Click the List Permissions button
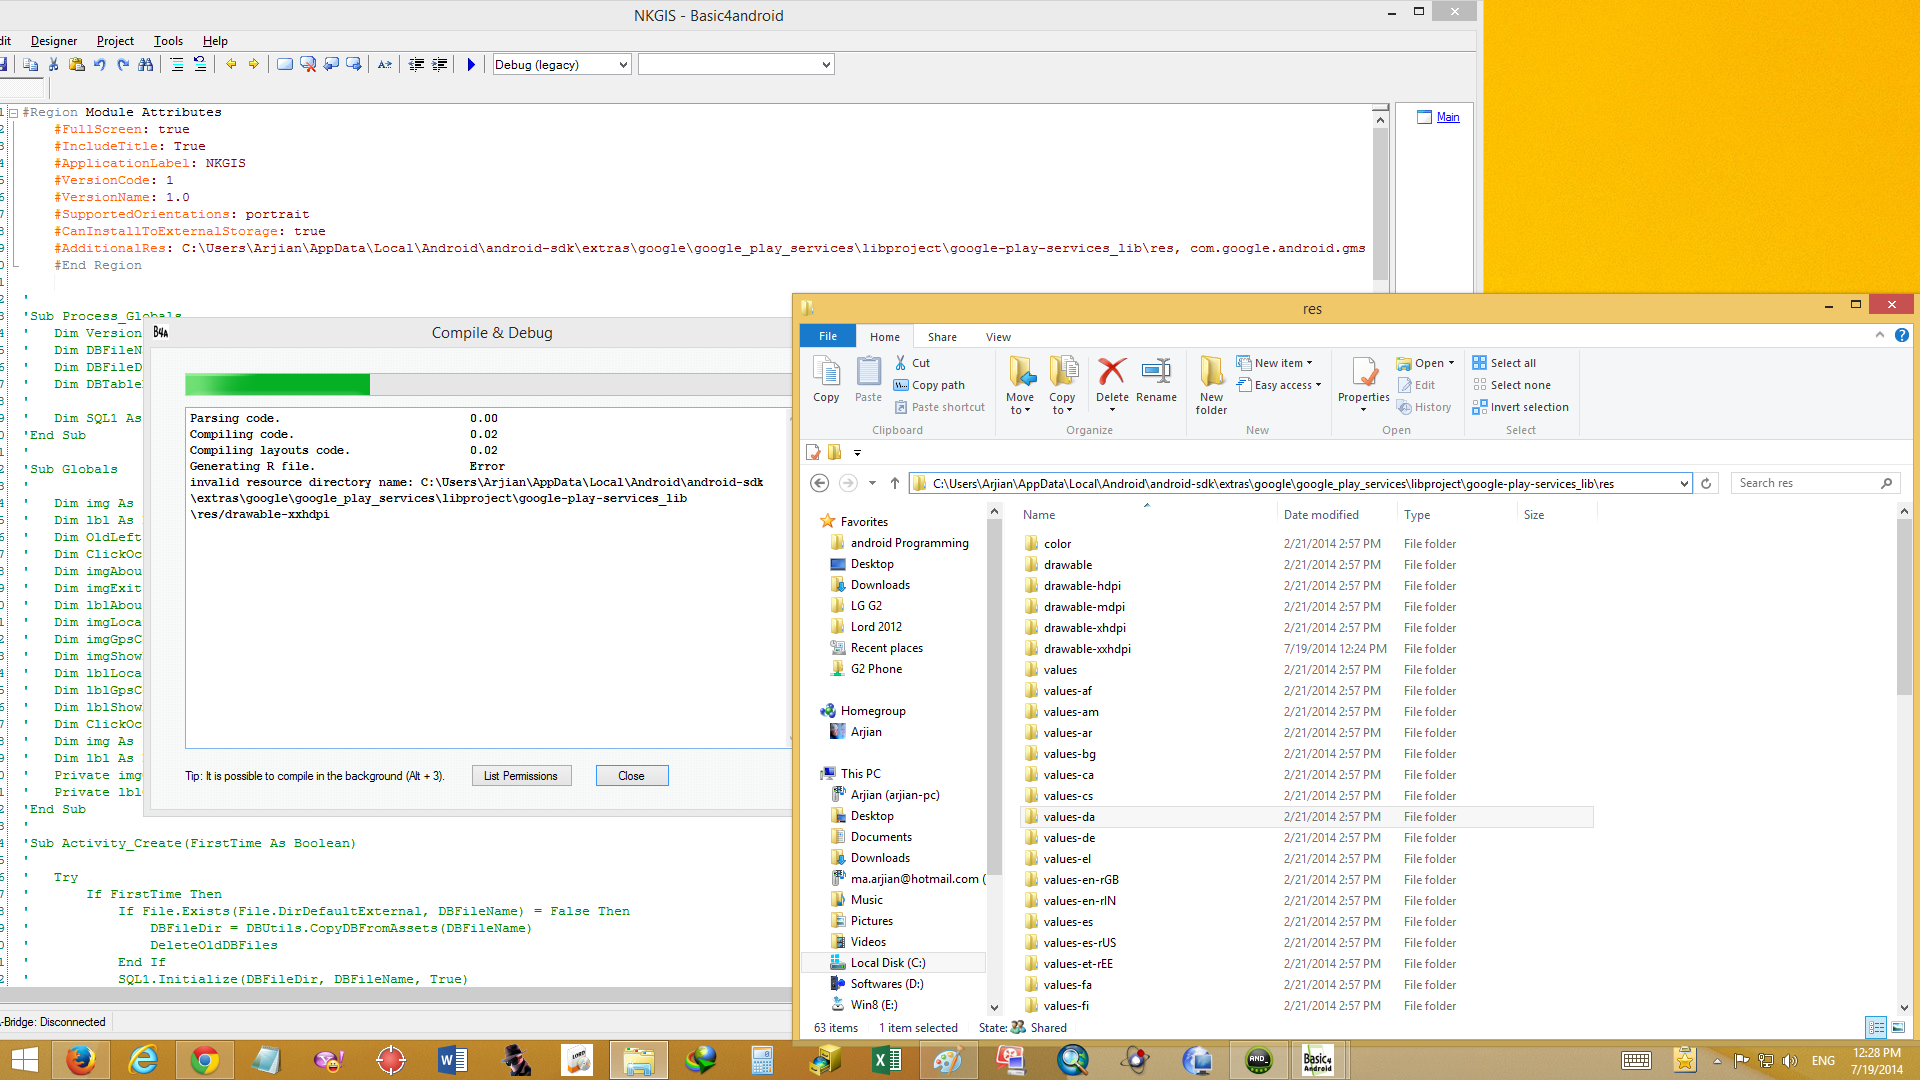The image size is (1920, 1080). pos(521,776)
